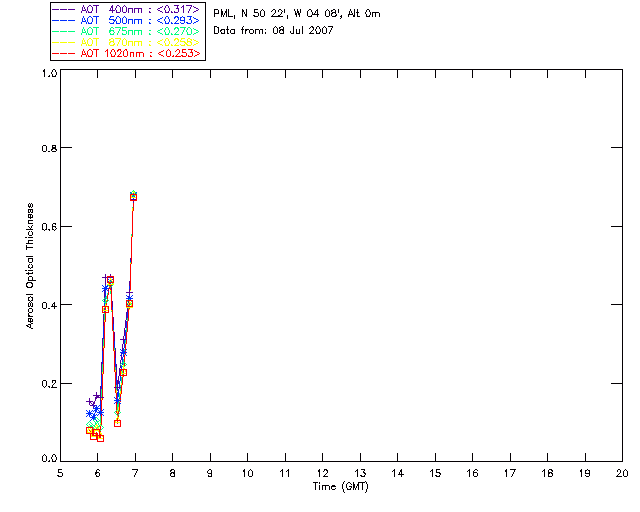
Task: Click the x-axis tick label 18
Action: [x=547, y=473]
